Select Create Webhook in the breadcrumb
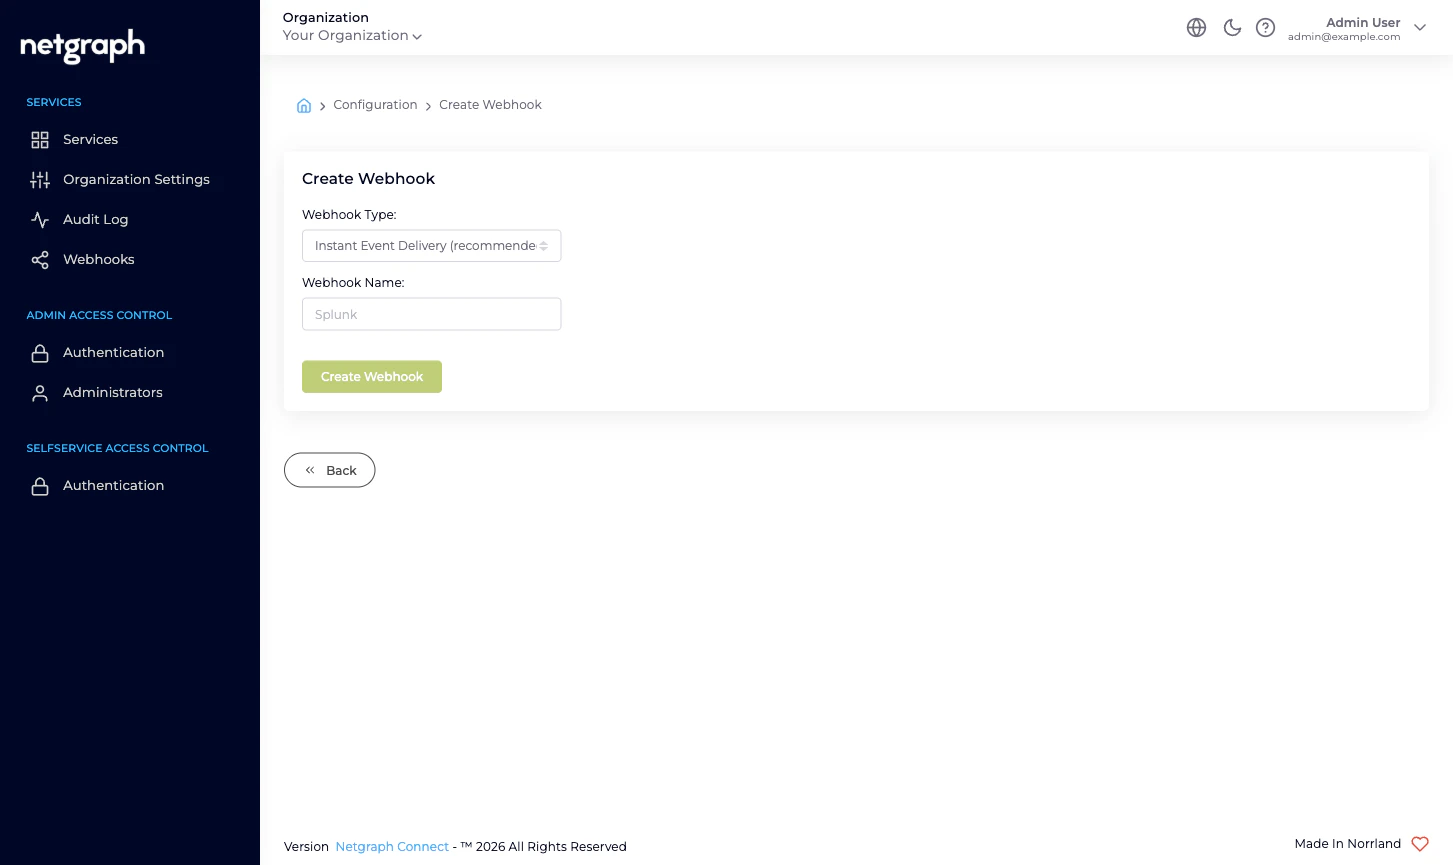The height and width of the screenshot is (865, 1453). [490, 104]
